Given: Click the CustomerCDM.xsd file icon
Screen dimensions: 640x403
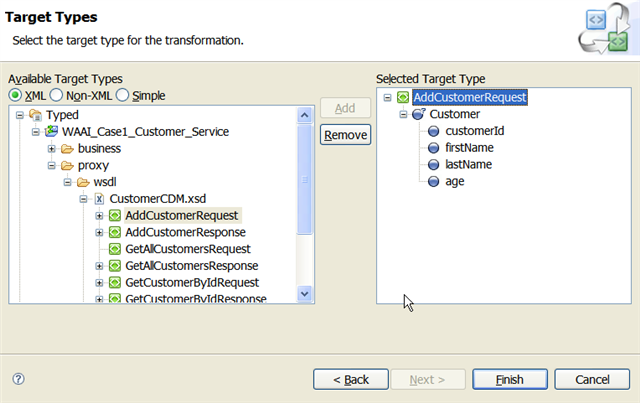Looking at the screenshot, I should pos(99,199).
